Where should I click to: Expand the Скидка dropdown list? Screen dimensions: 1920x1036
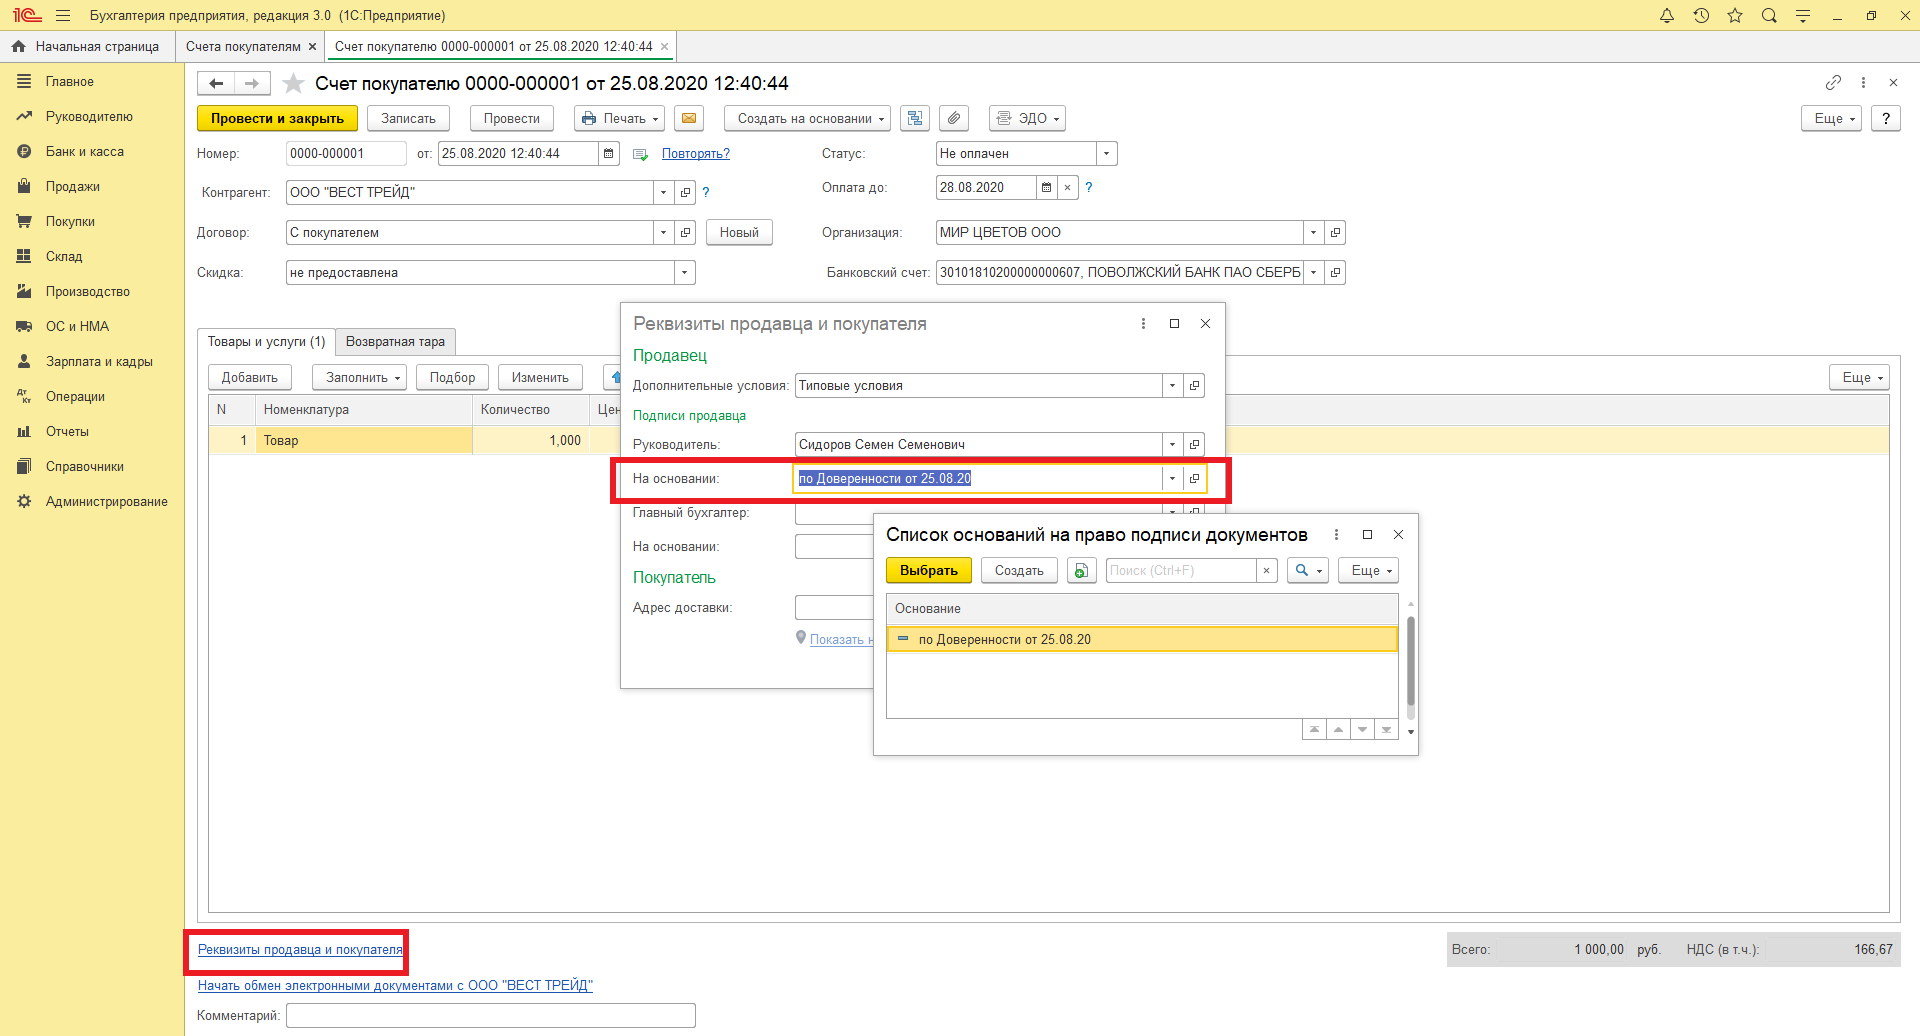click(685, 273)
